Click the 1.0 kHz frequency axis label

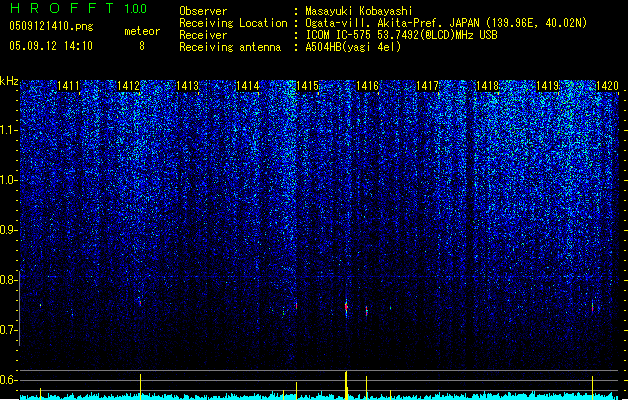(8, 180)
